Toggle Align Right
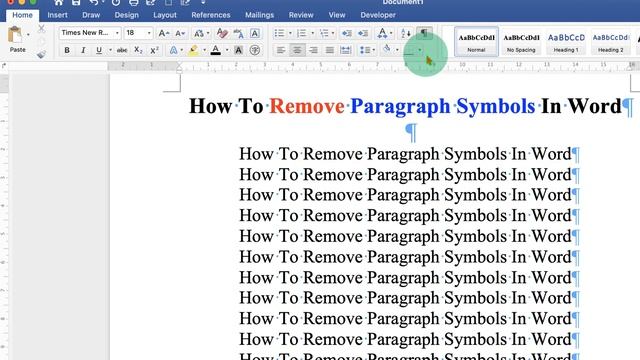 pos(313,50)
